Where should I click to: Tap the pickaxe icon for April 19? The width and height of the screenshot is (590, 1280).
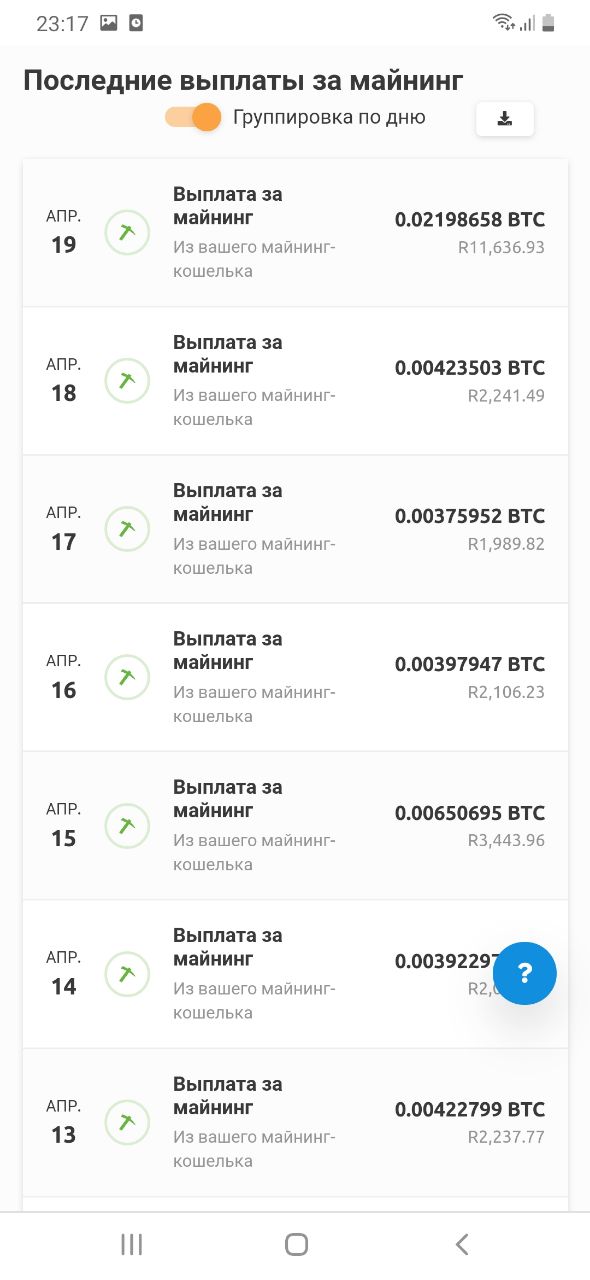click(x=127, y=232)
